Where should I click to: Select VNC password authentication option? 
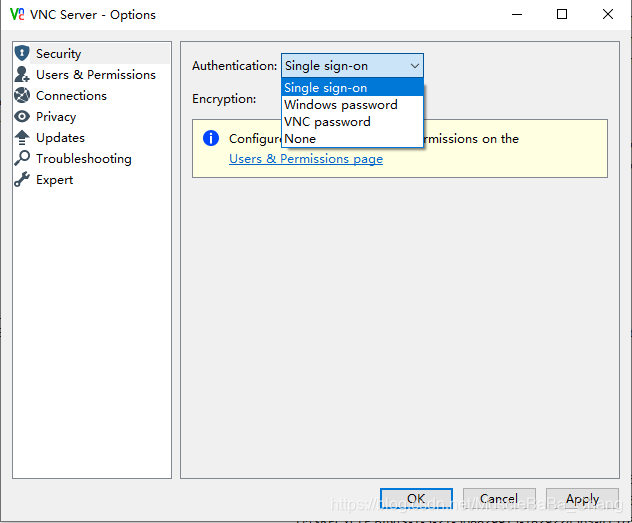click(x=352, y=122)
